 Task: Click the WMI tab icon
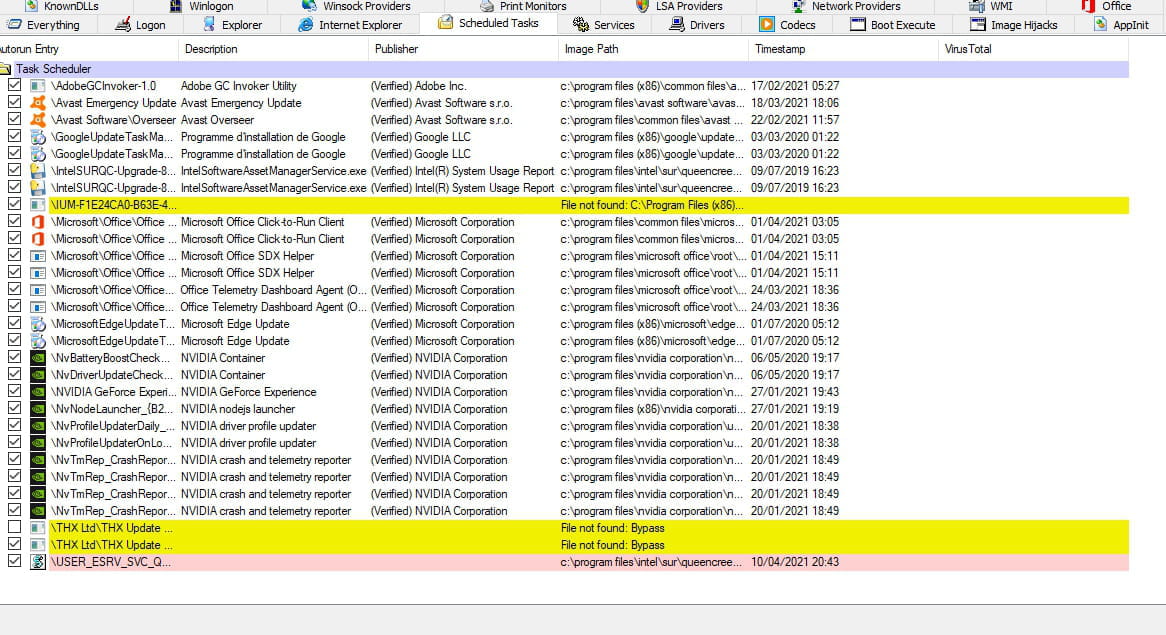pyautogui.click(x=976, y=6)
